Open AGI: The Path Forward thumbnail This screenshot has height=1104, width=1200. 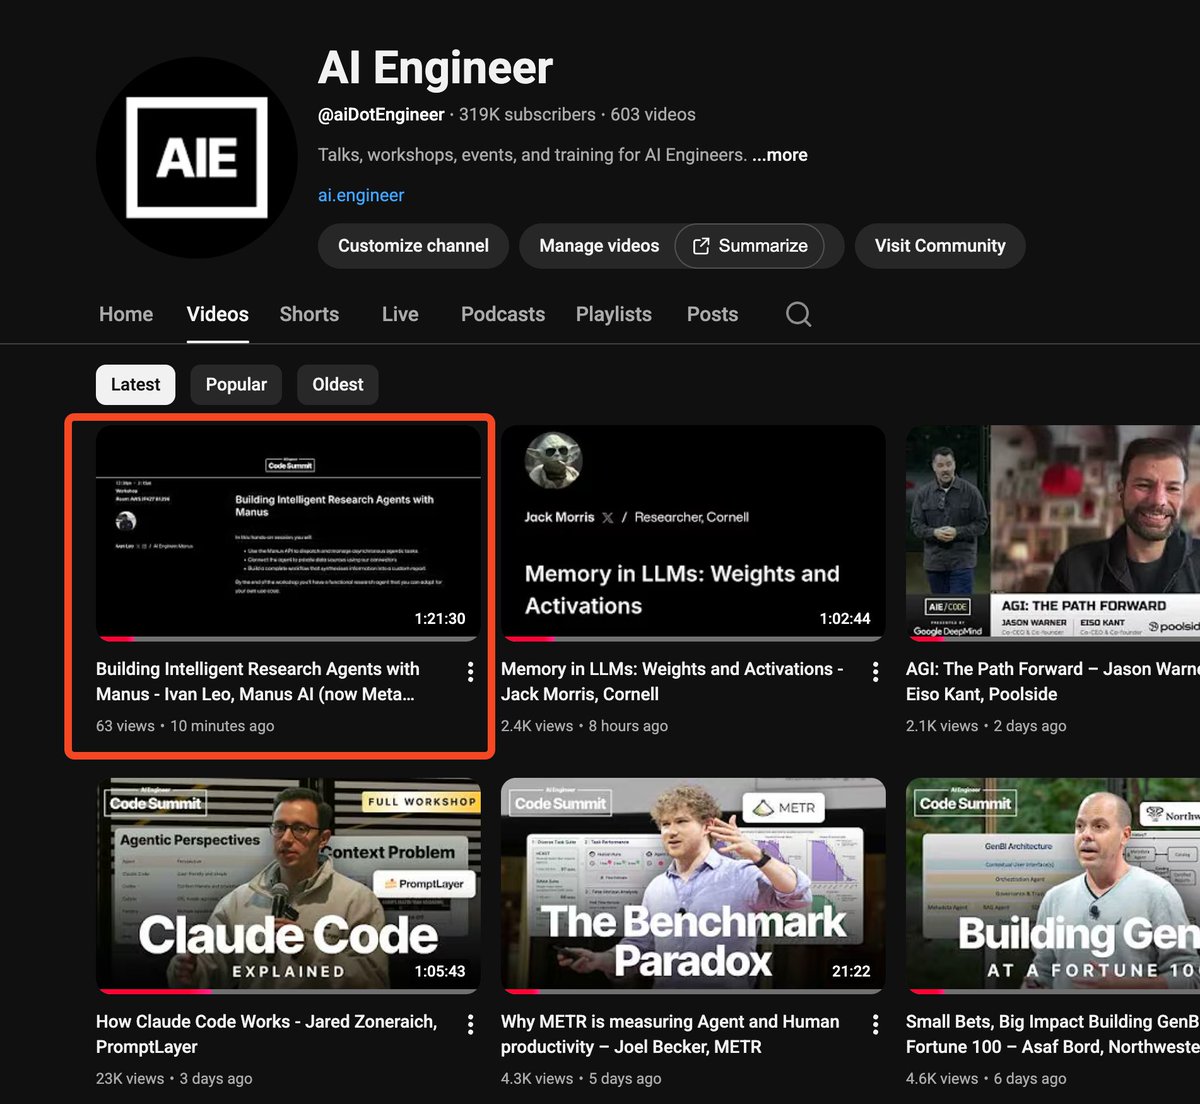click(1053, 533)
